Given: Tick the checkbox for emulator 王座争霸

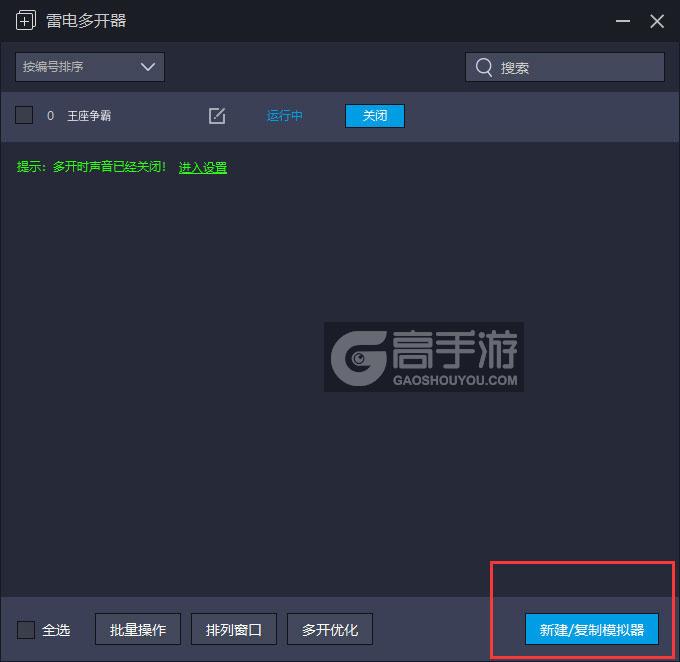Looking at the screenshot, I should pyautogui.click(x=25, y=116).
